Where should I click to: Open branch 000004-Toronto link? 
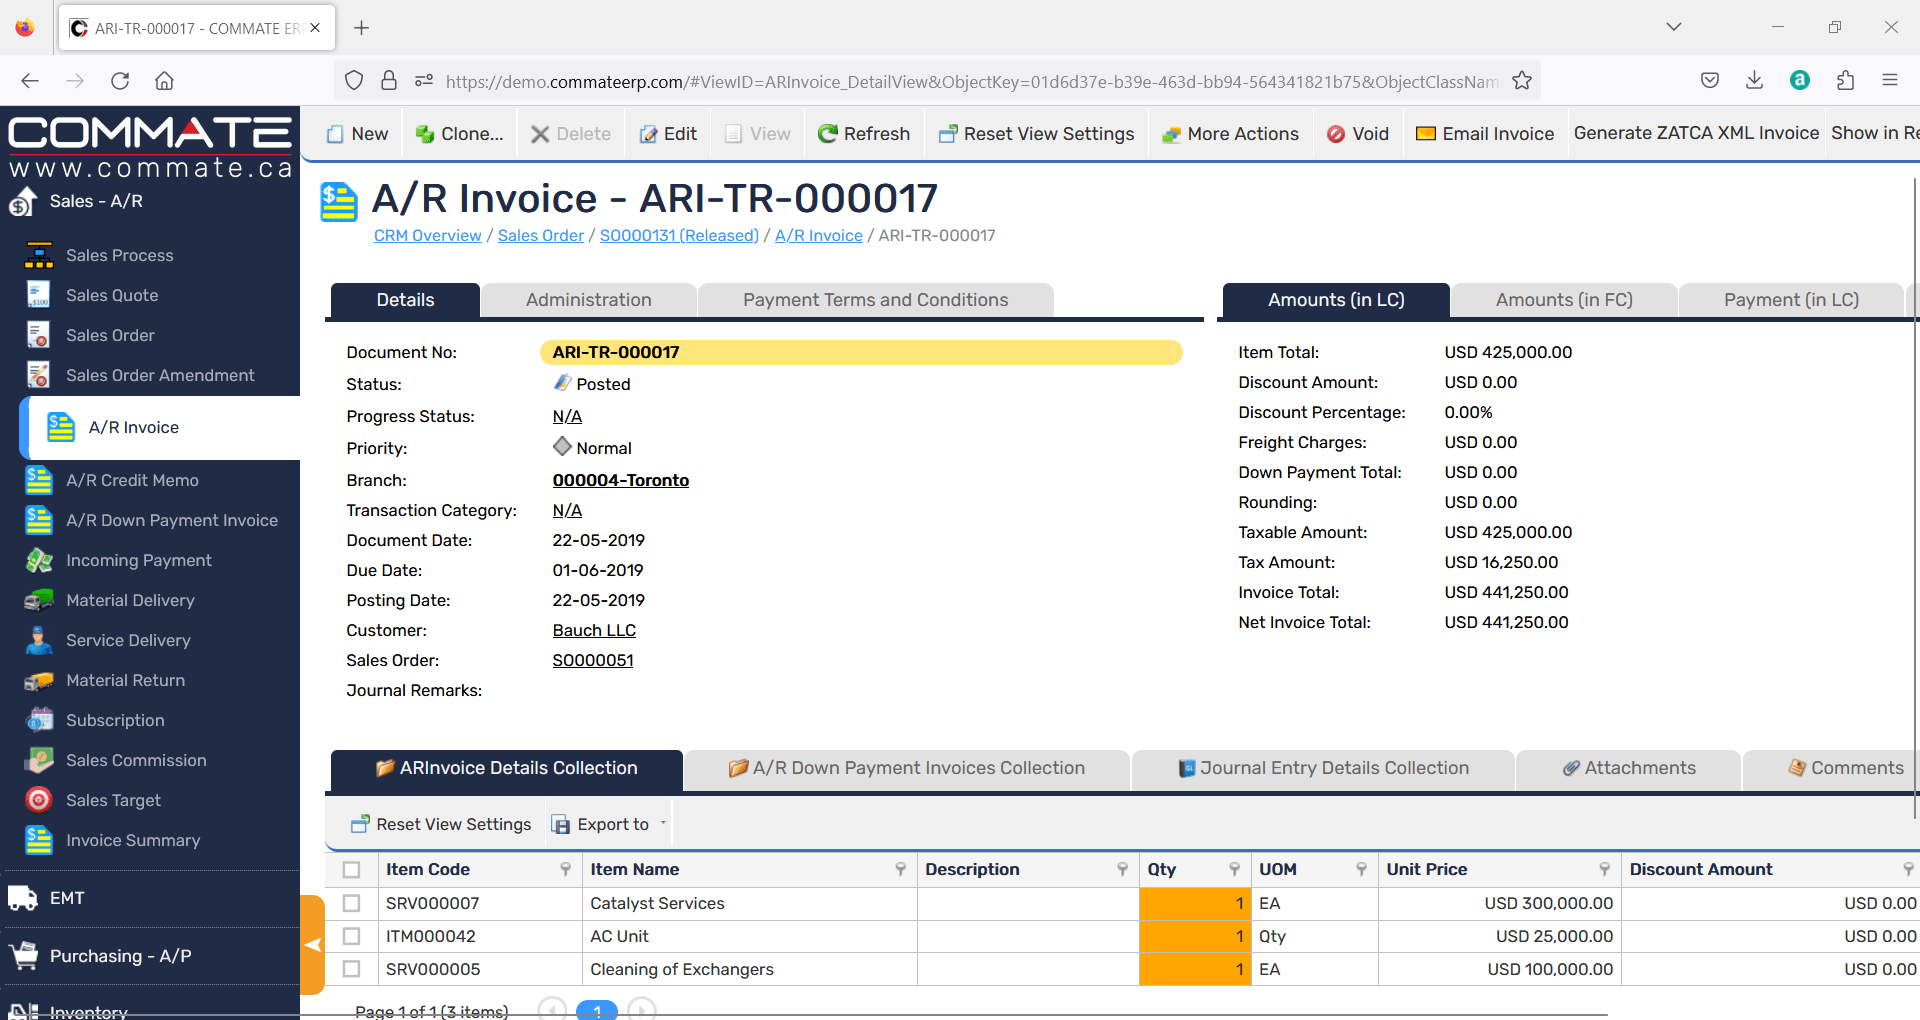point(620,480)
